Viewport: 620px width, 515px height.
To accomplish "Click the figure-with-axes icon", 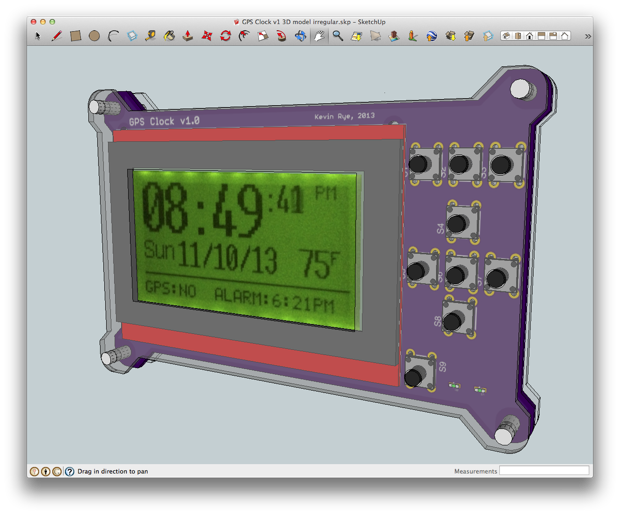I will [x=412, y=36].
